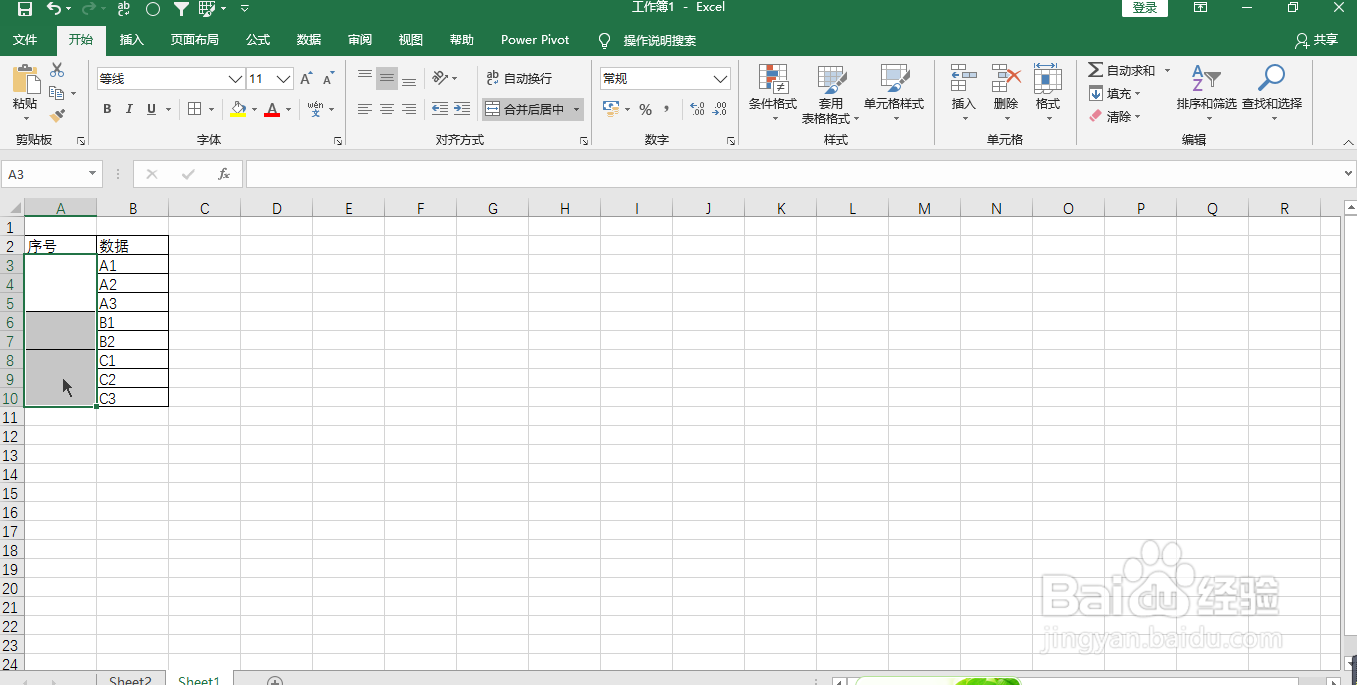Open the File (文件) tab
This screenshot has height=685, width=1357.
pyautogui.click(x=25, y=40)
